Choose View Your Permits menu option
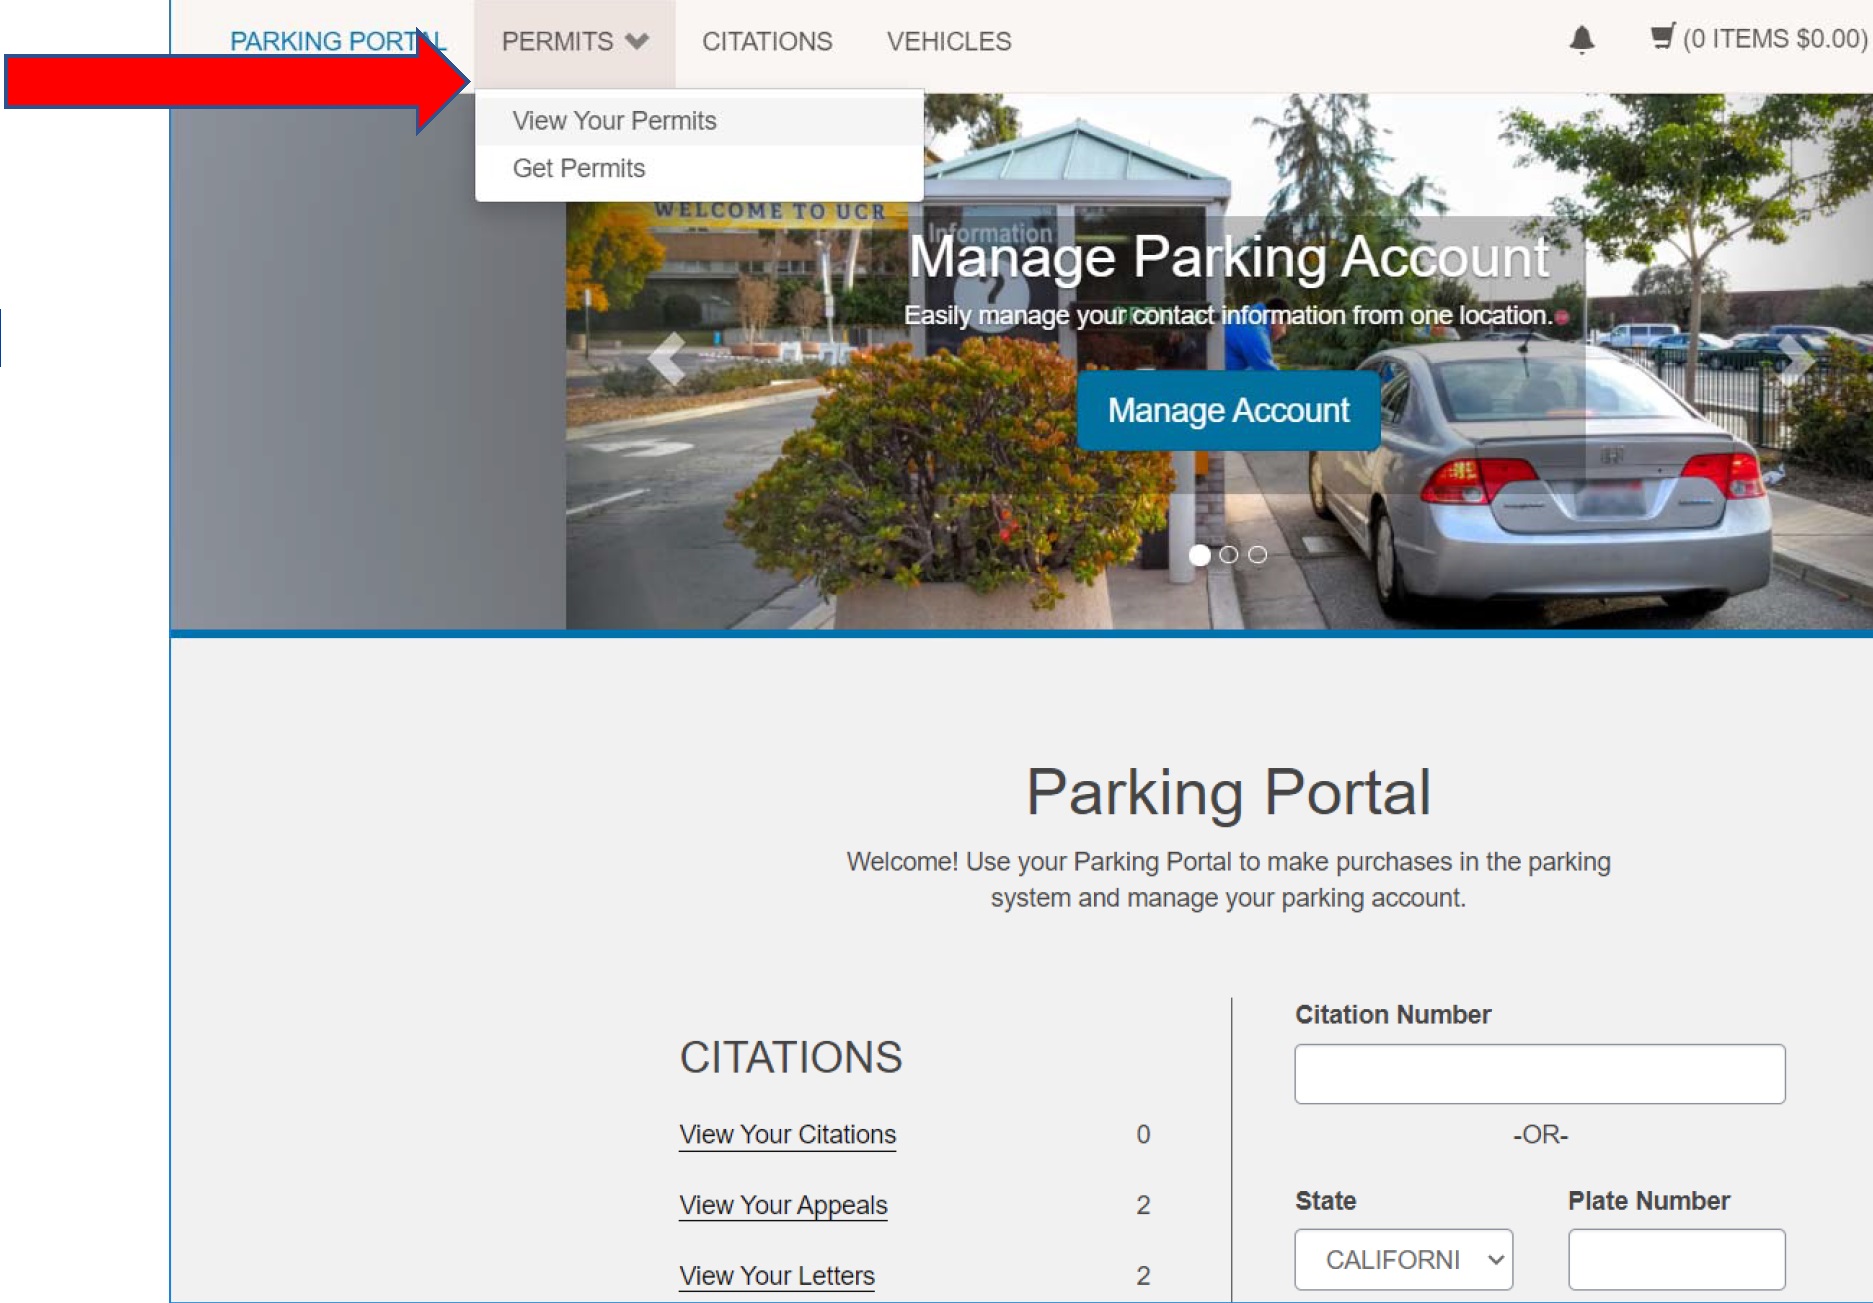1873x1303 pixels. [x=614, y=121]
